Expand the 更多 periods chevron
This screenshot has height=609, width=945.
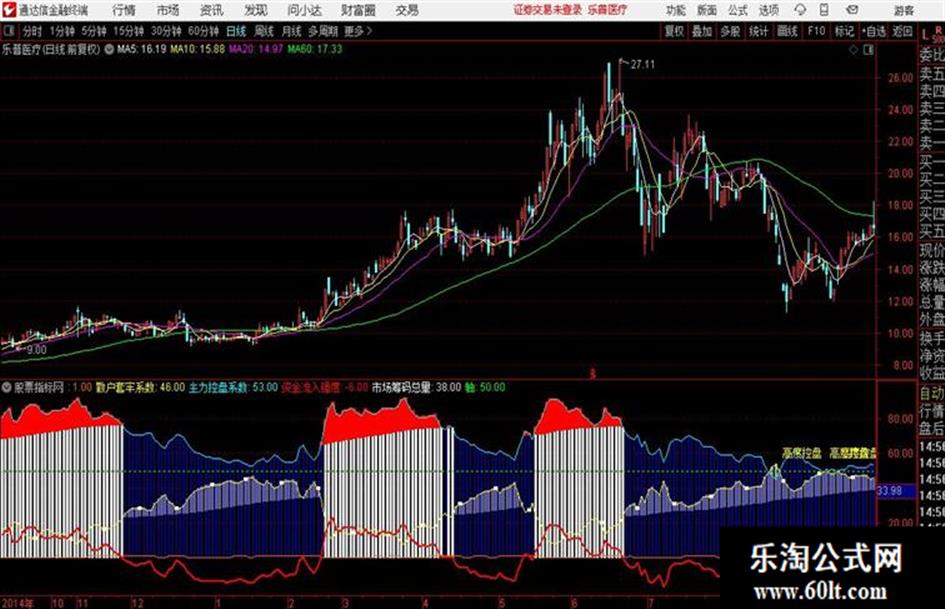click(359, 31)
